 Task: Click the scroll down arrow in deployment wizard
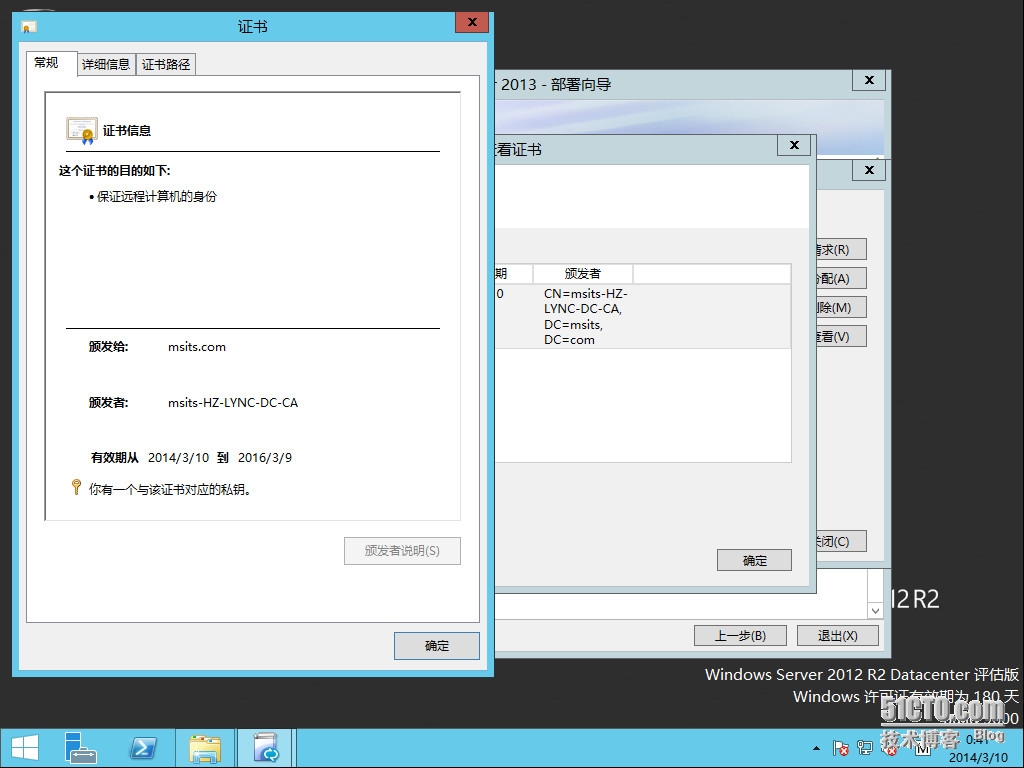click(x=875, y=611)
